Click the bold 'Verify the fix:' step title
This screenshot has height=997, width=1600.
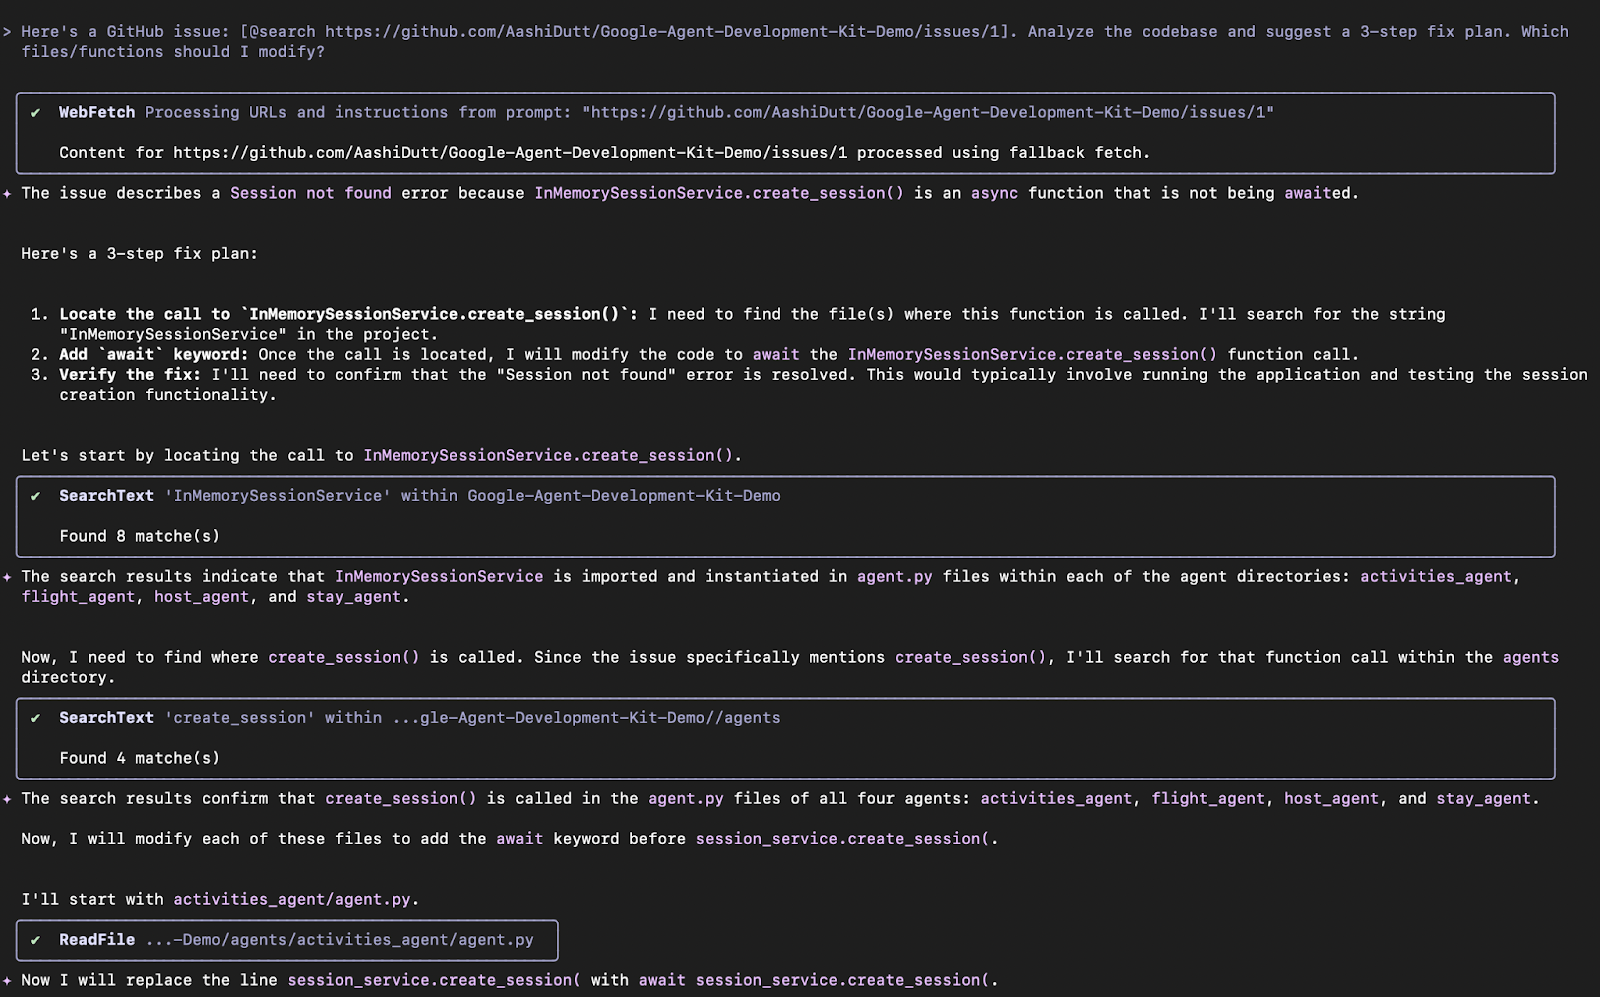[x=130, y=375]
